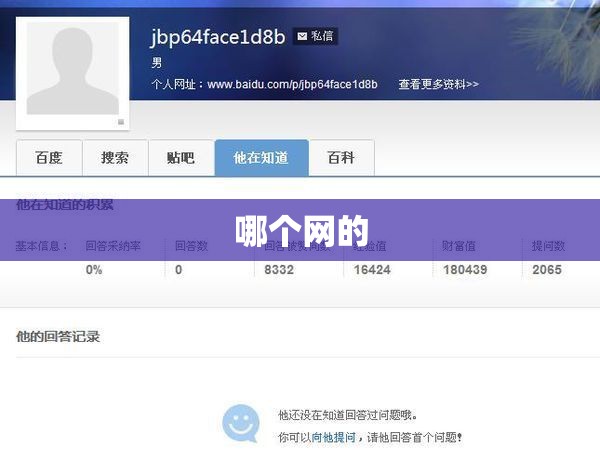
Task: Open personal URL www.baidu.com/p/jbp64face1d8b
Action: coord(292,84)
